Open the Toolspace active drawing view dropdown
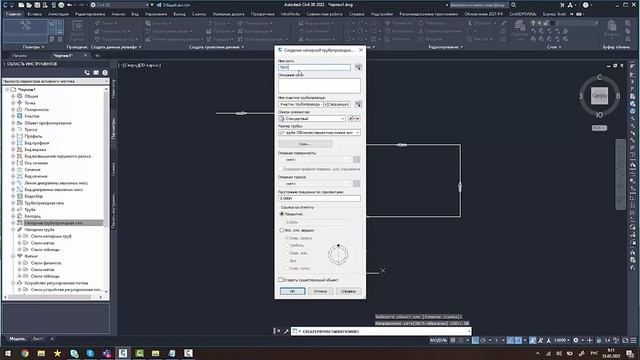The height and width of the screenshot is (360, 640). 56,81
